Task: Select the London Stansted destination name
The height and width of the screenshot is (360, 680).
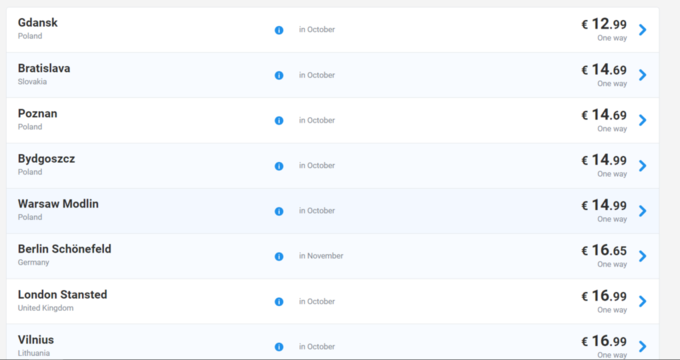Action: click(x=62, y=295)
